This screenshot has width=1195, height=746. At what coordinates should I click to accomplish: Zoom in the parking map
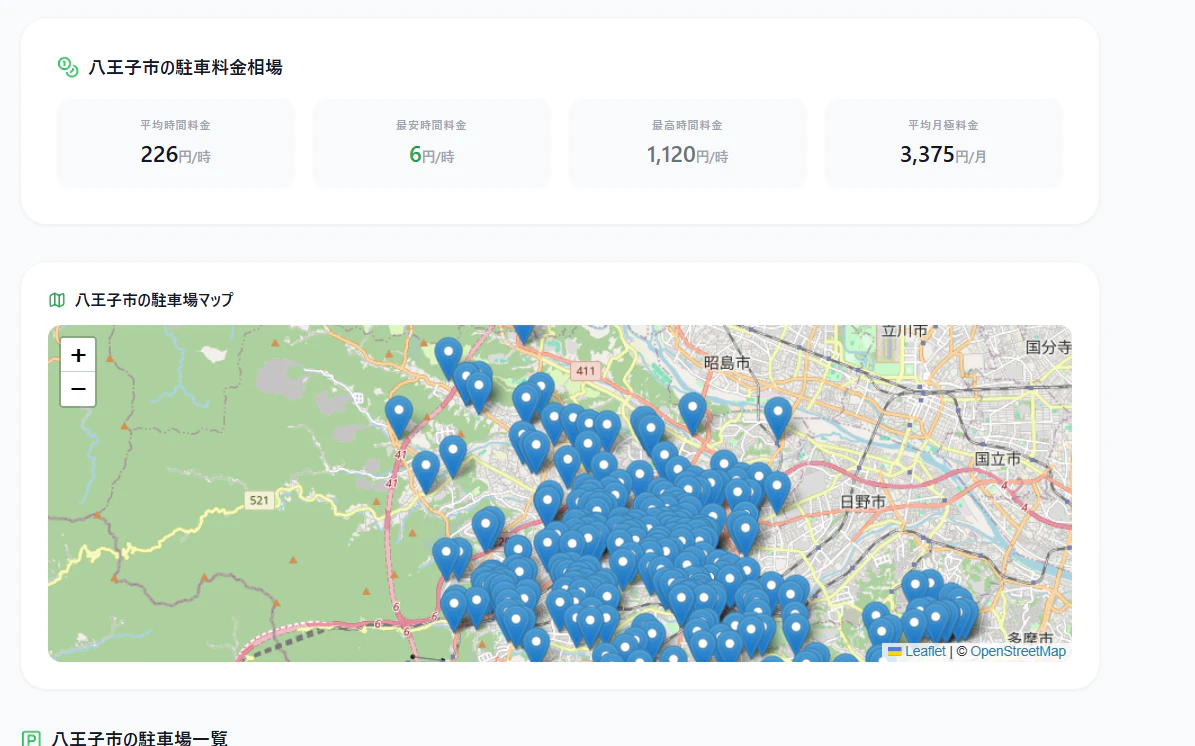point(78,355)
